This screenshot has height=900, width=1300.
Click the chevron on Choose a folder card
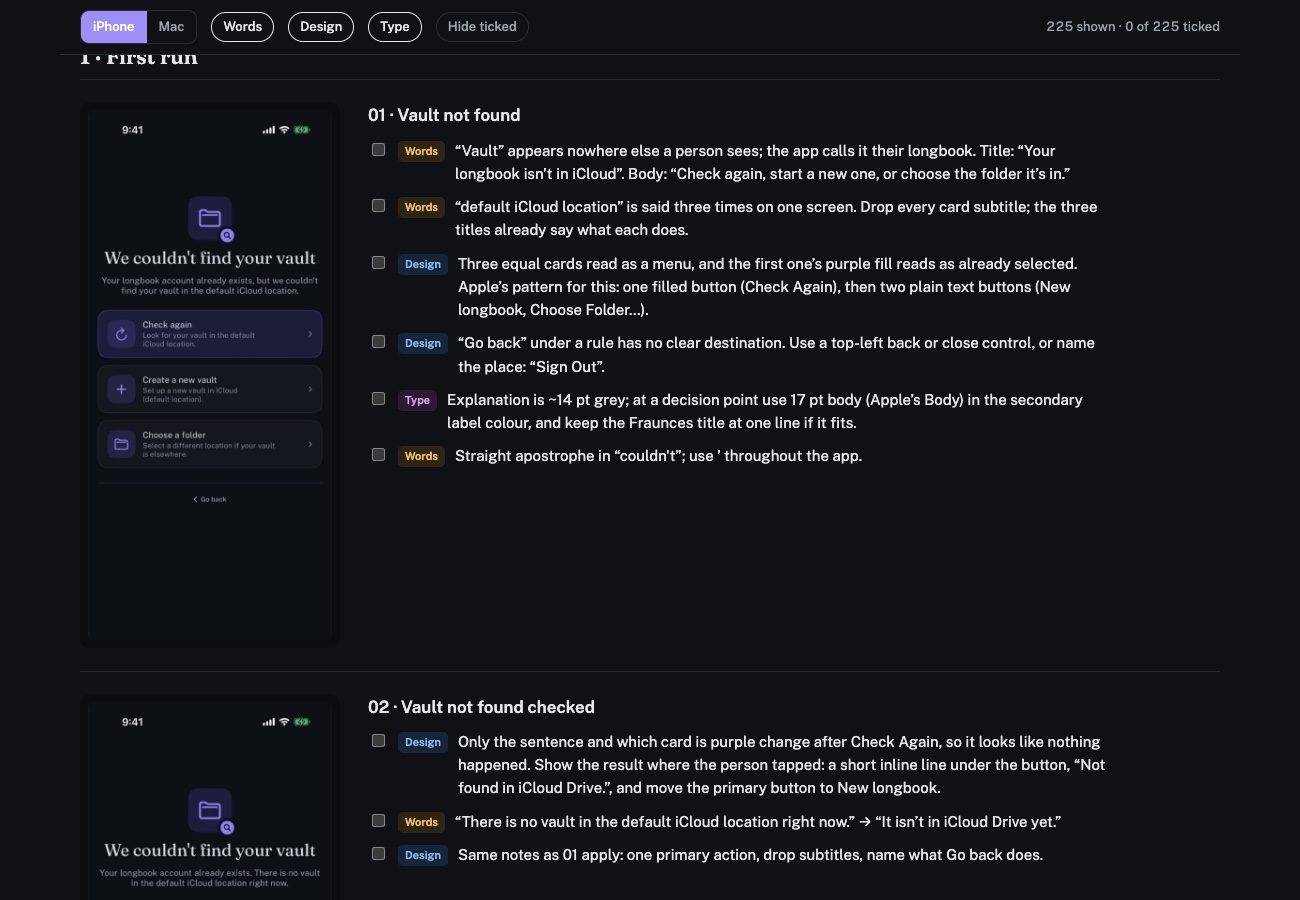(x=309, y=444)
